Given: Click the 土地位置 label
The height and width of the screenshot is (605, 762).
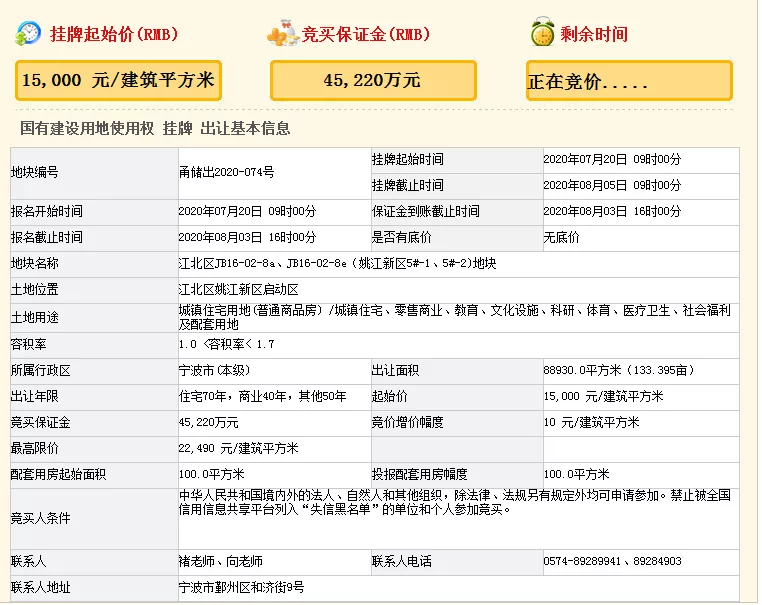Looking at the screenshot, I should (x=35, y=290).
